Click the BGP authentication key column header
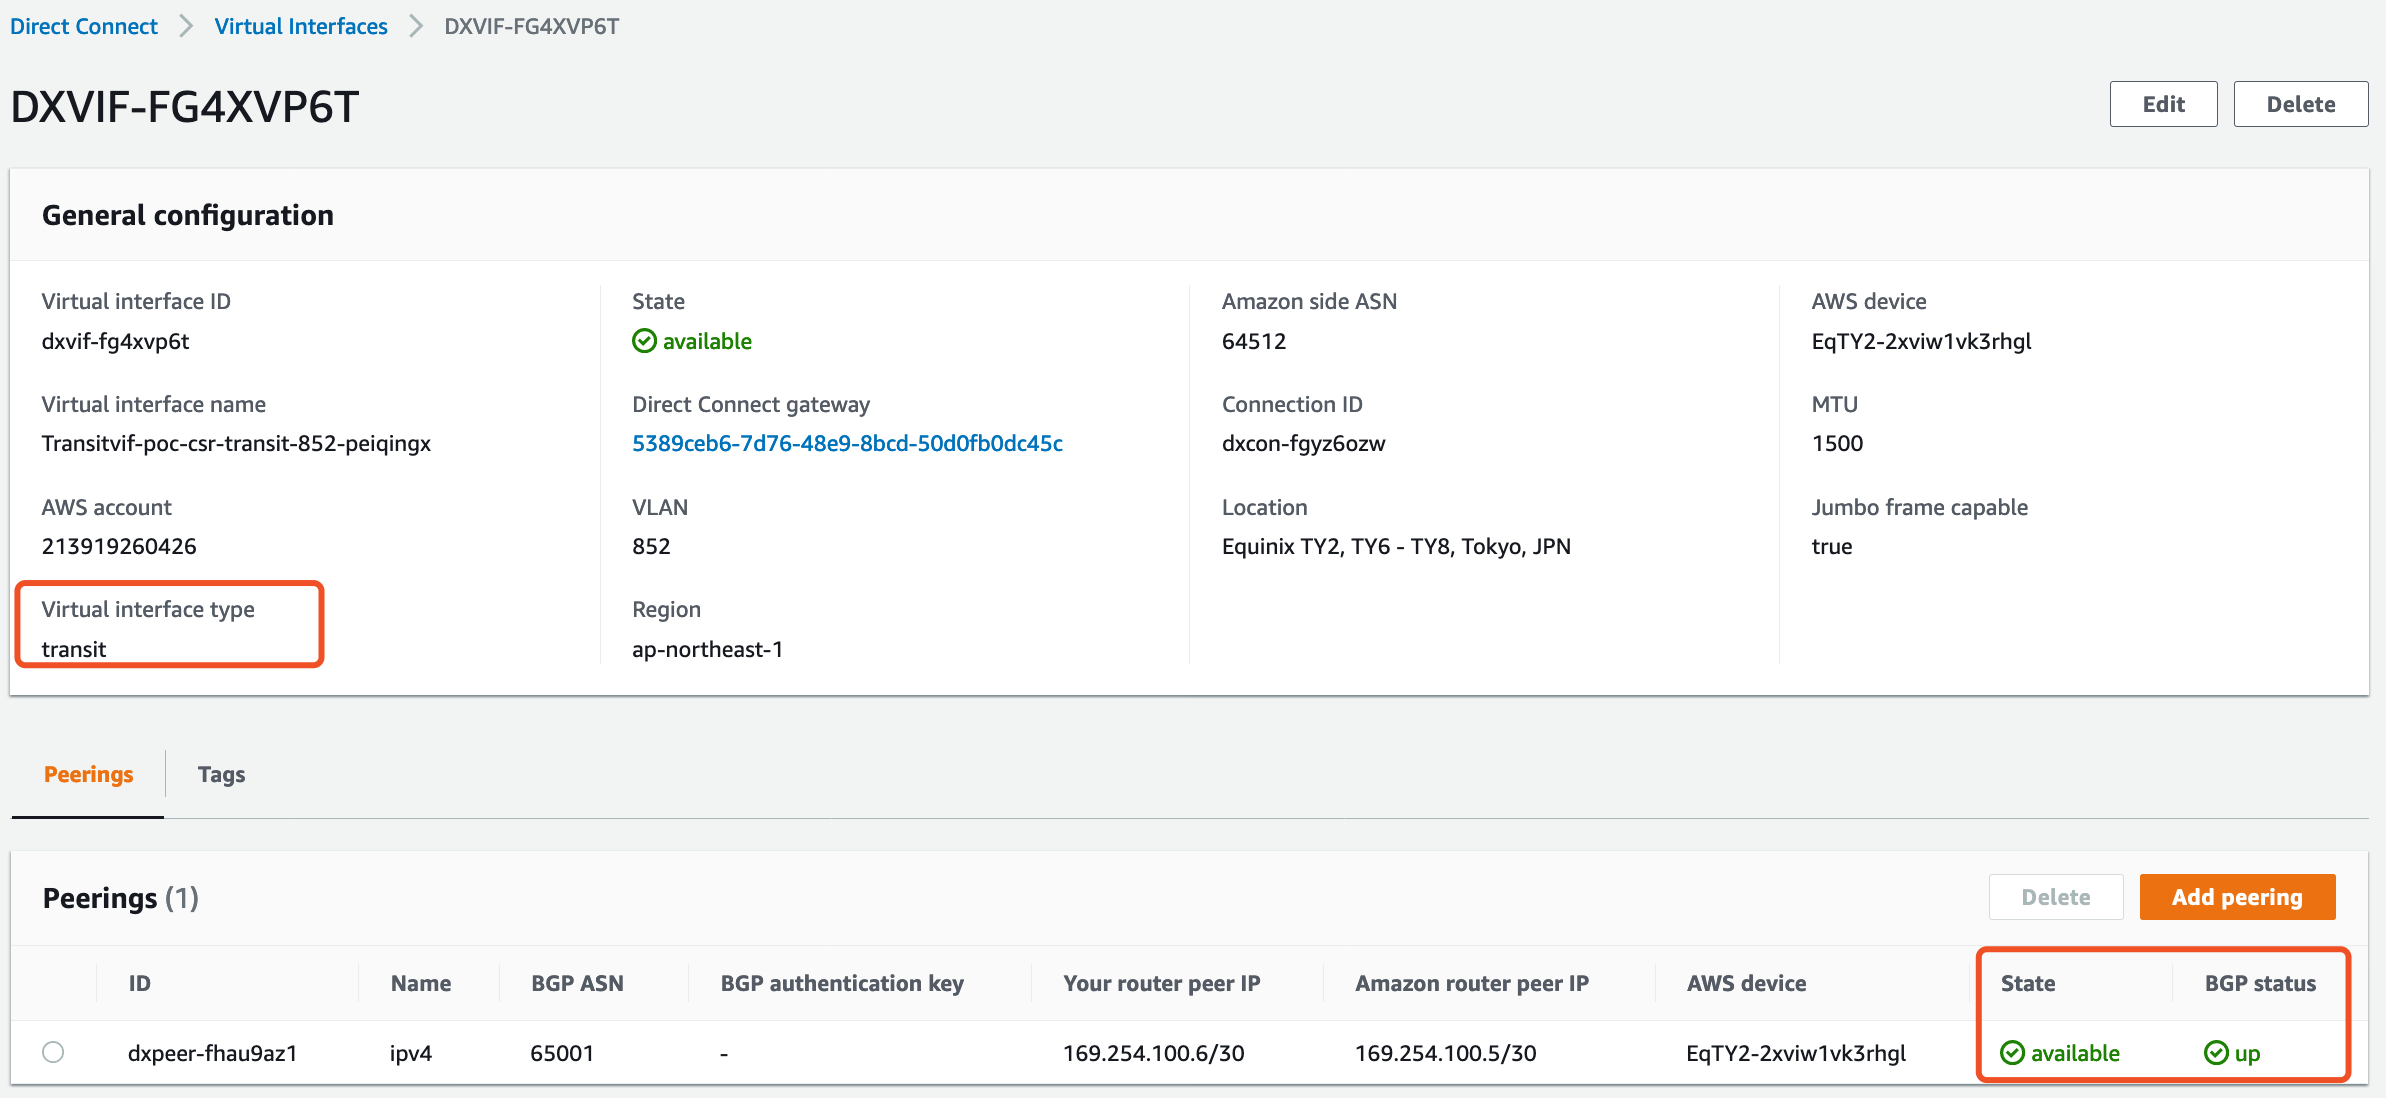This screenshot has width=2386, height=1098. (842, 983)
